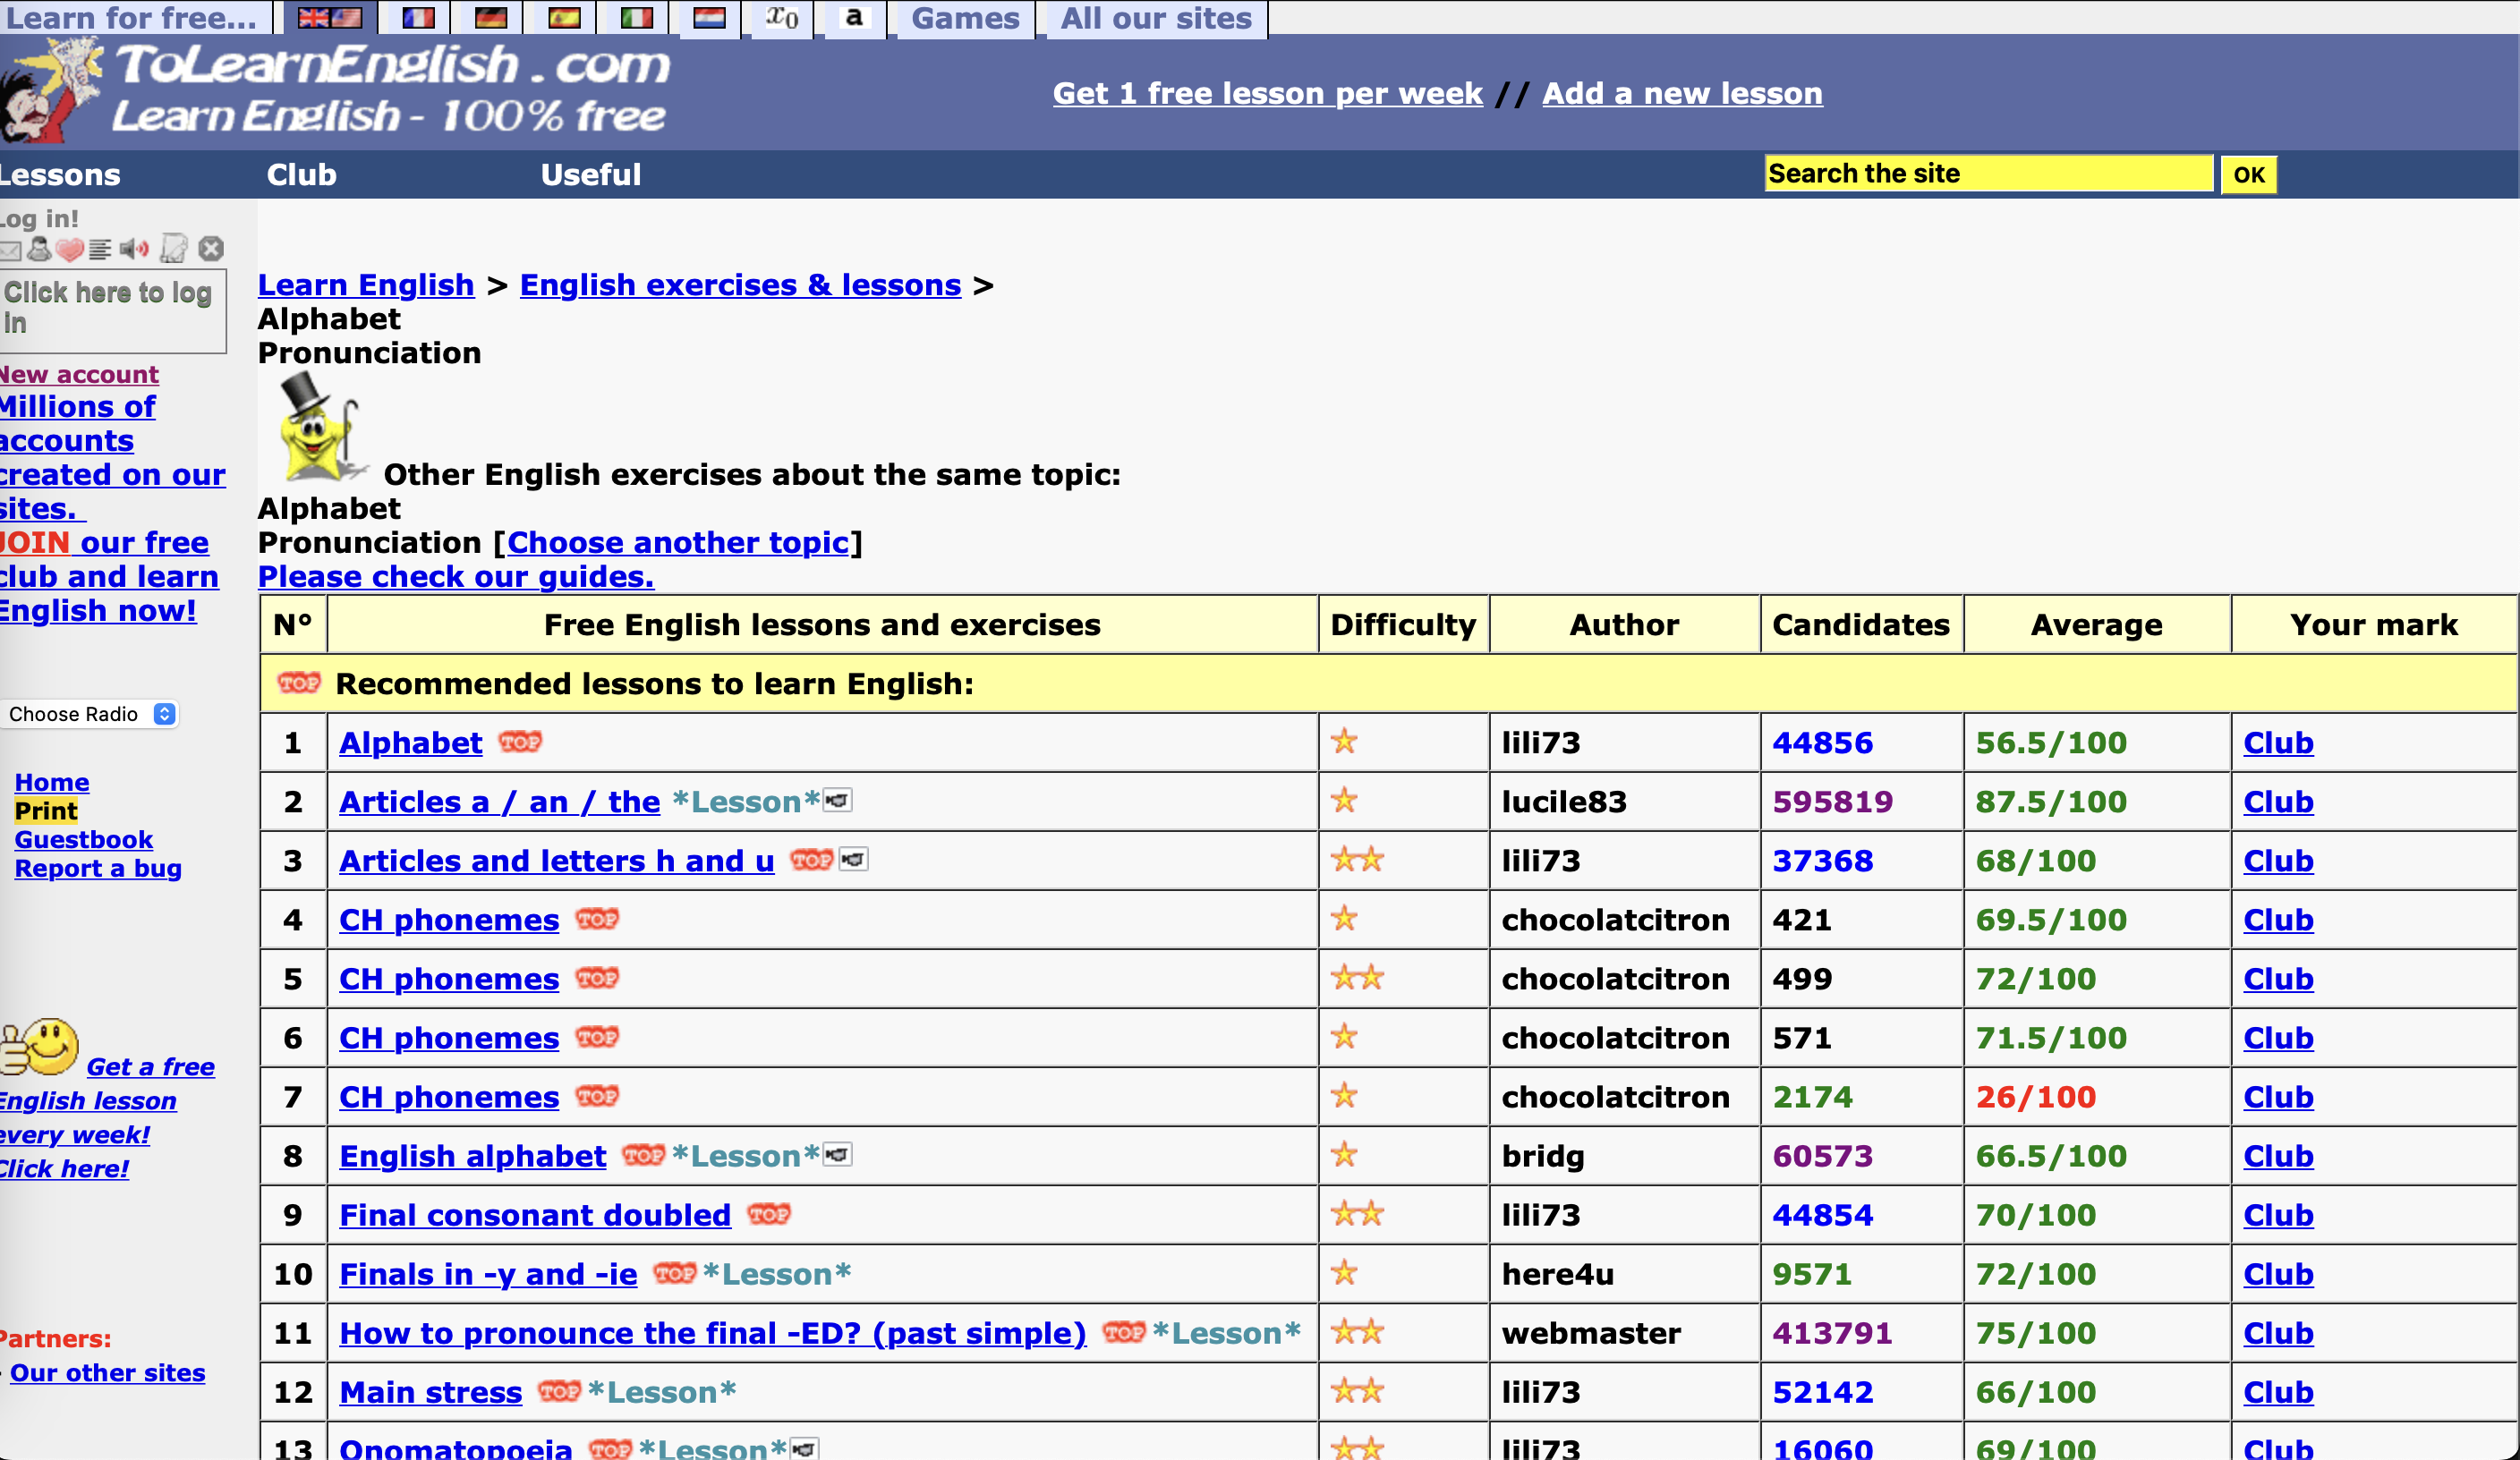The height and width of the screenshot is (1460, 2520).
Task: Open the Italian flag site tab
Action: (636, 18)
